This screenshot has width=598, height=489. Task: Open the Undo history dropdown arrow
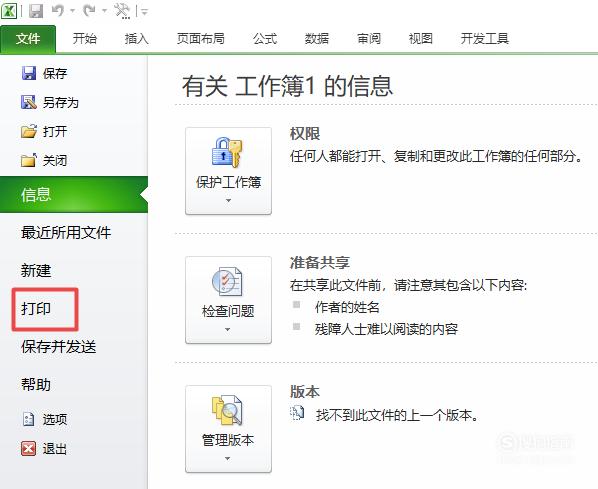pos(72,11)
